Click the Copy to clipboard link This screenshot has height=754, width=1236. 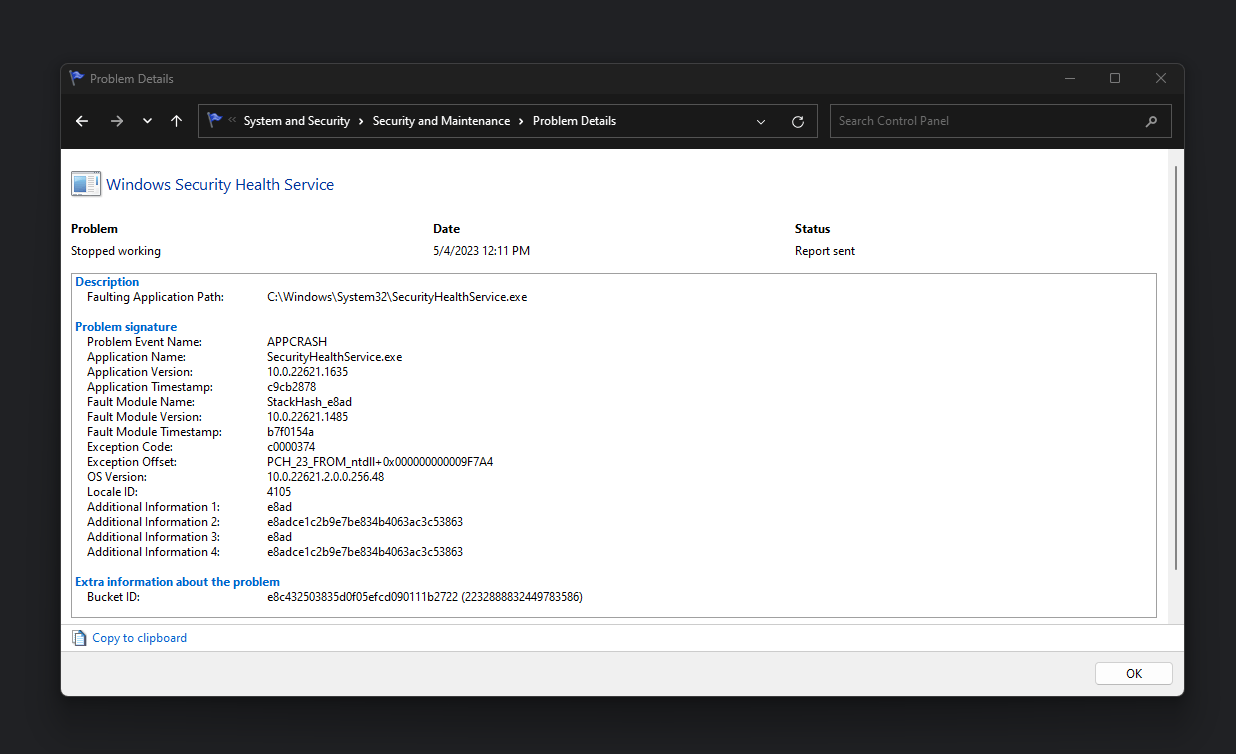point(139,638)
